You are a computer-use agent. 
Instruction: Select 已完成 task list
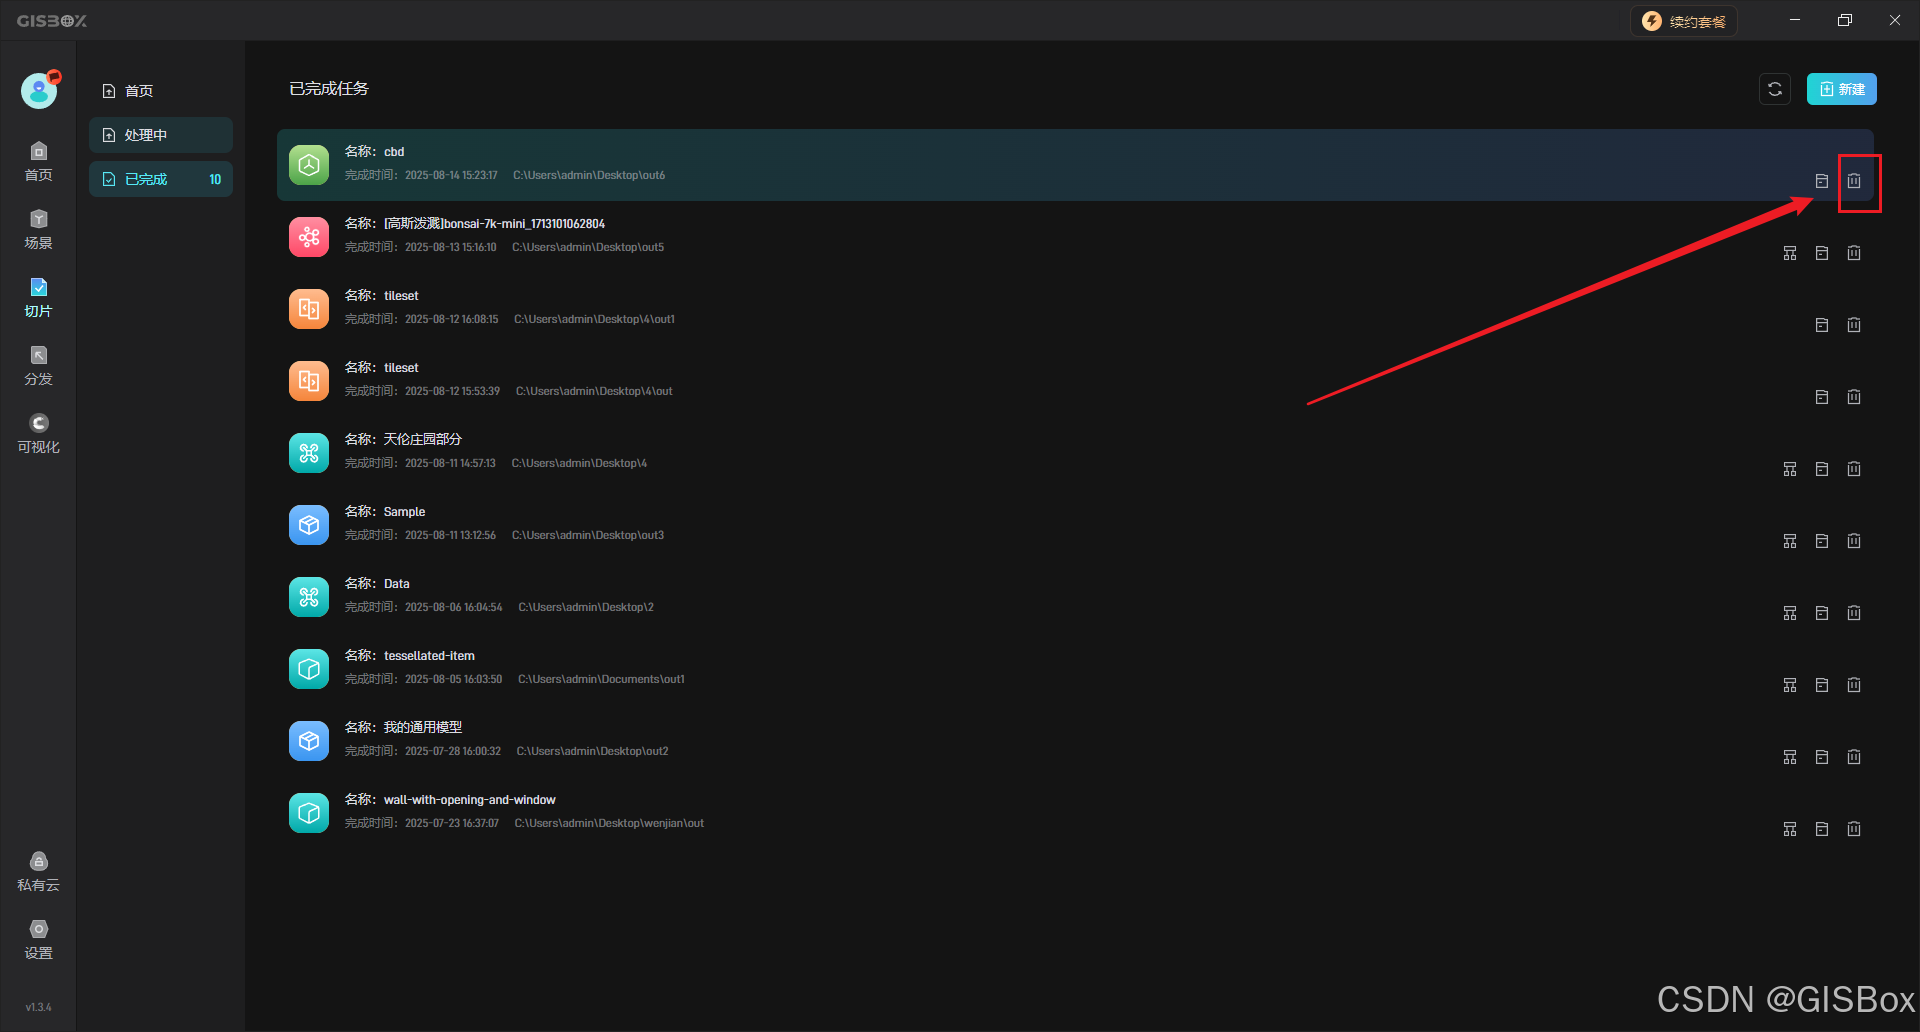(x=161, y=179)
